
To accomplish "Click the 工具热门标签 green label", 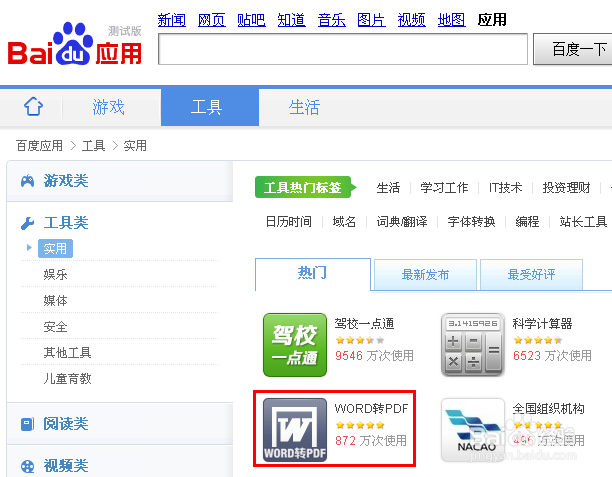I will [306, 187].
